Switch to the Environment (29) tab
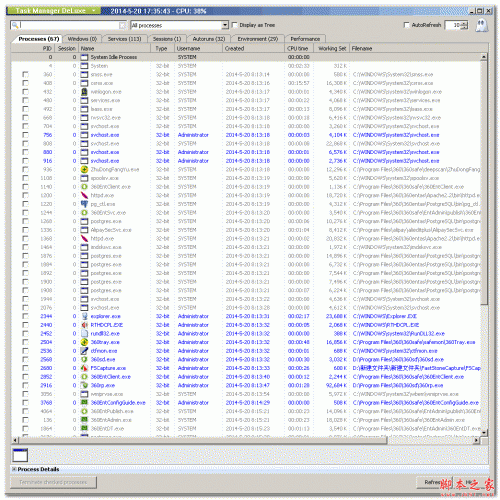Screen dimensions: 500x500 258,39
